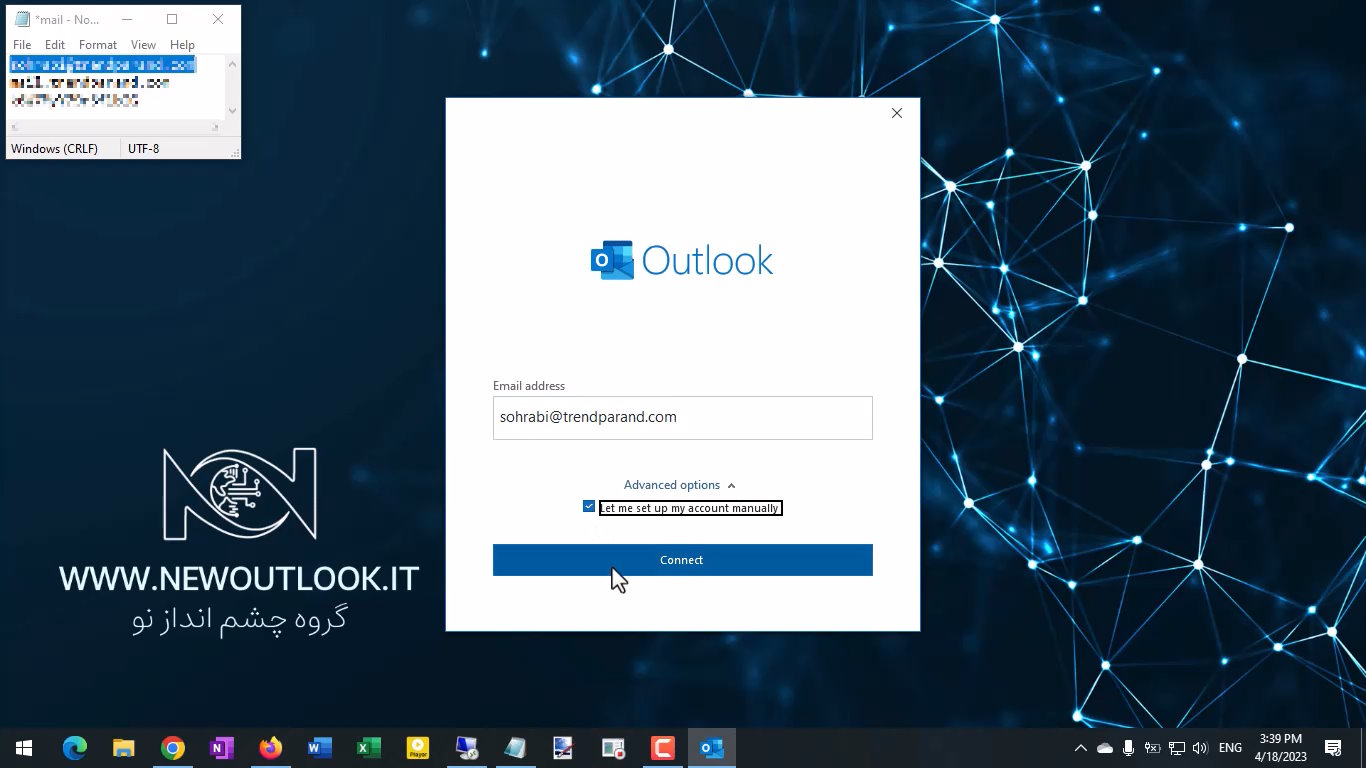Launch Google Chrome from the taskbar

[173, 748]
